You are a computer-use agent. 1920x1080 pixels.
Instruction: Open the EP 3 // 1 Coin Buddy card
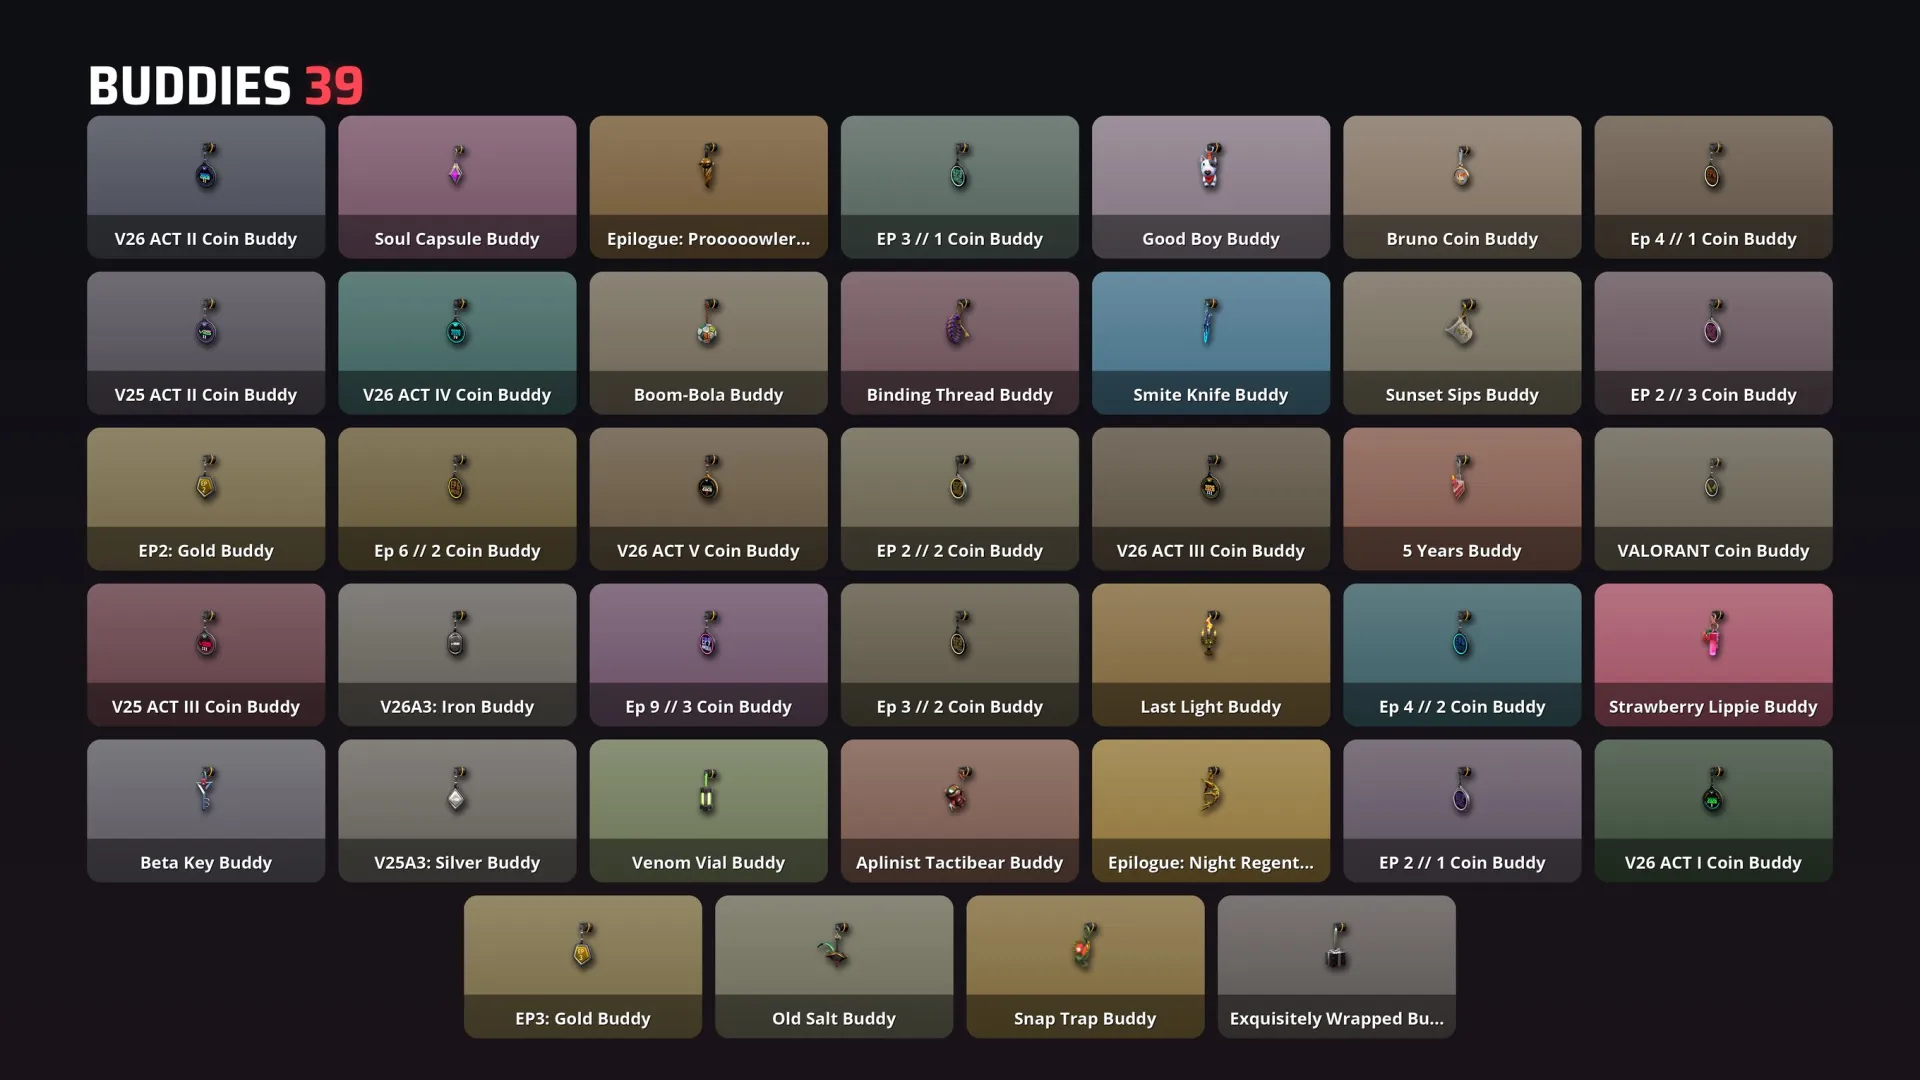pyautogui.click(x=959, y=187)
